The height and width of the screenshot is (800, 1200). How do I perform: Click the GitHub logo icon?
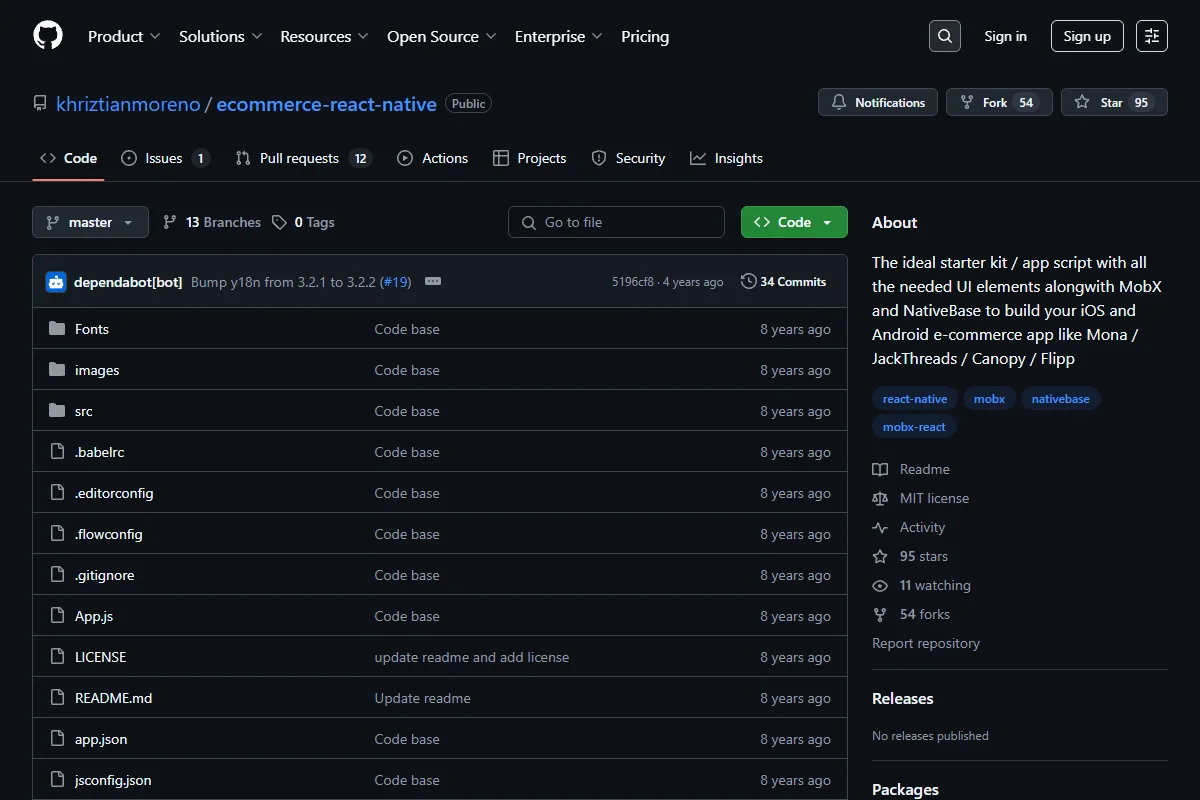[x=48, y=36]
